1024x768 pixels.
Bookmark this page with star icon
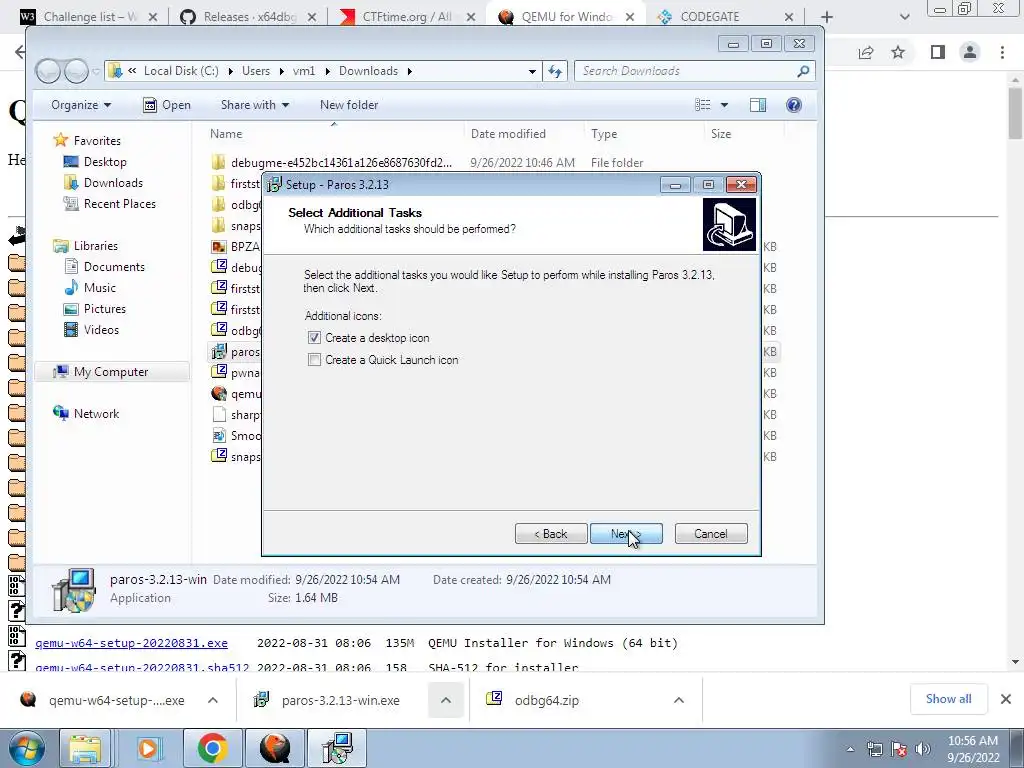point(898,52)
